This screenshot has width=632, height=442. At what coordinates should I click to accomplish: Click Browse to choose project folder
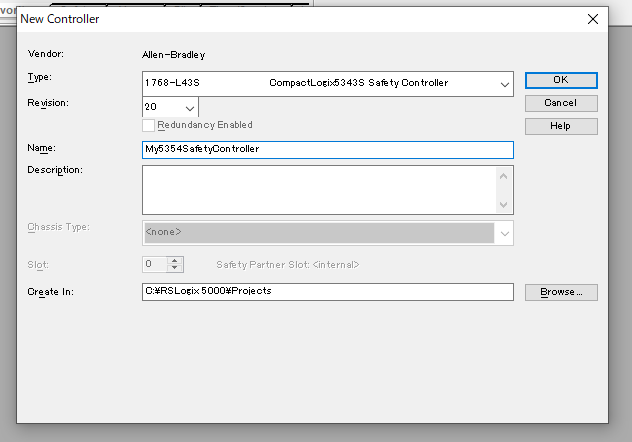[x=561, y=292]
